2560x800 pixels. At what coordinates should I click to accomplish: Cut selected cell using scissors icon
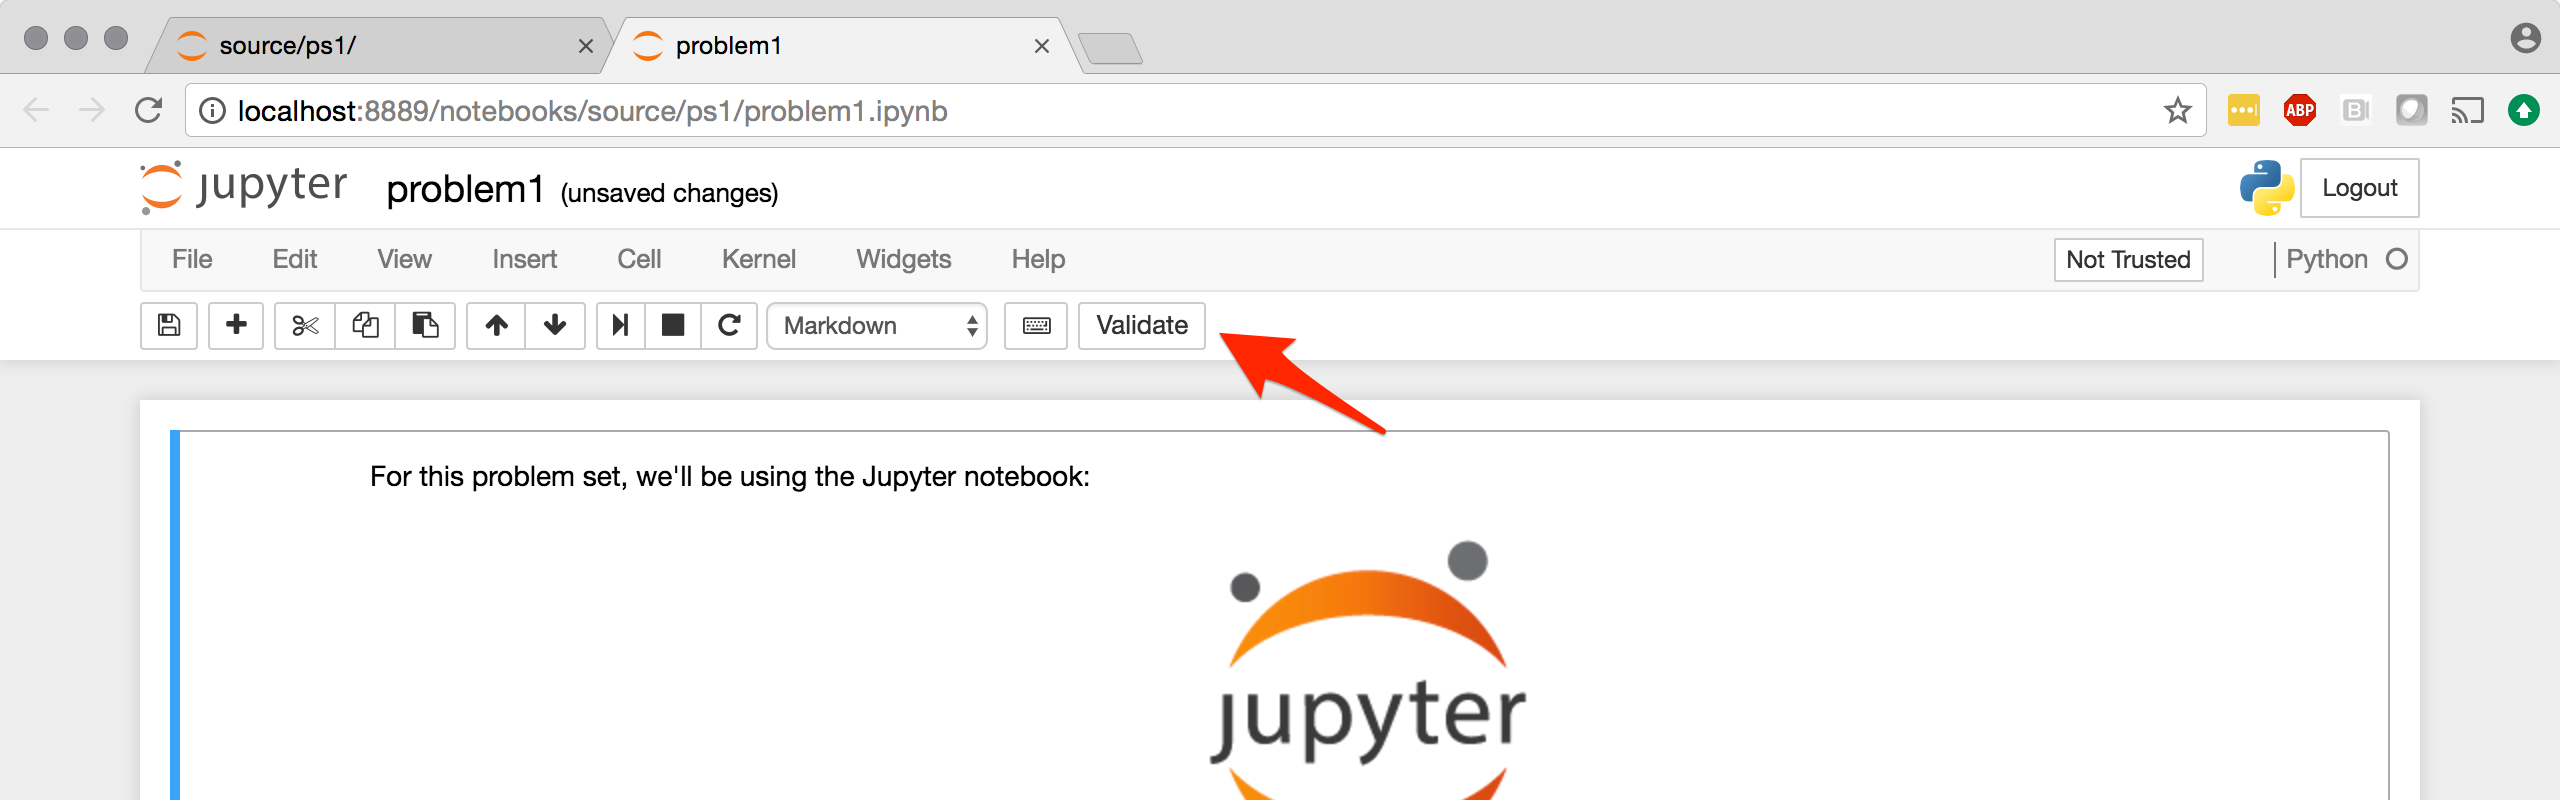point(305,325)
